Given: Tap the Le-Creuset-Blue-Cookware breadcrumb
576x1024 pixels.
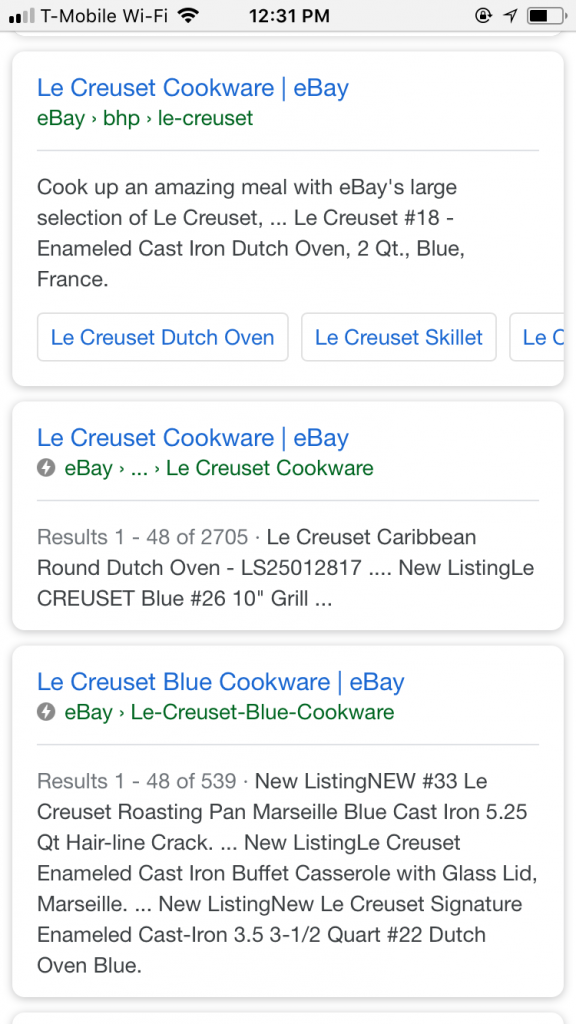Looking at the screenshot, I should click(x=226, y=713).
